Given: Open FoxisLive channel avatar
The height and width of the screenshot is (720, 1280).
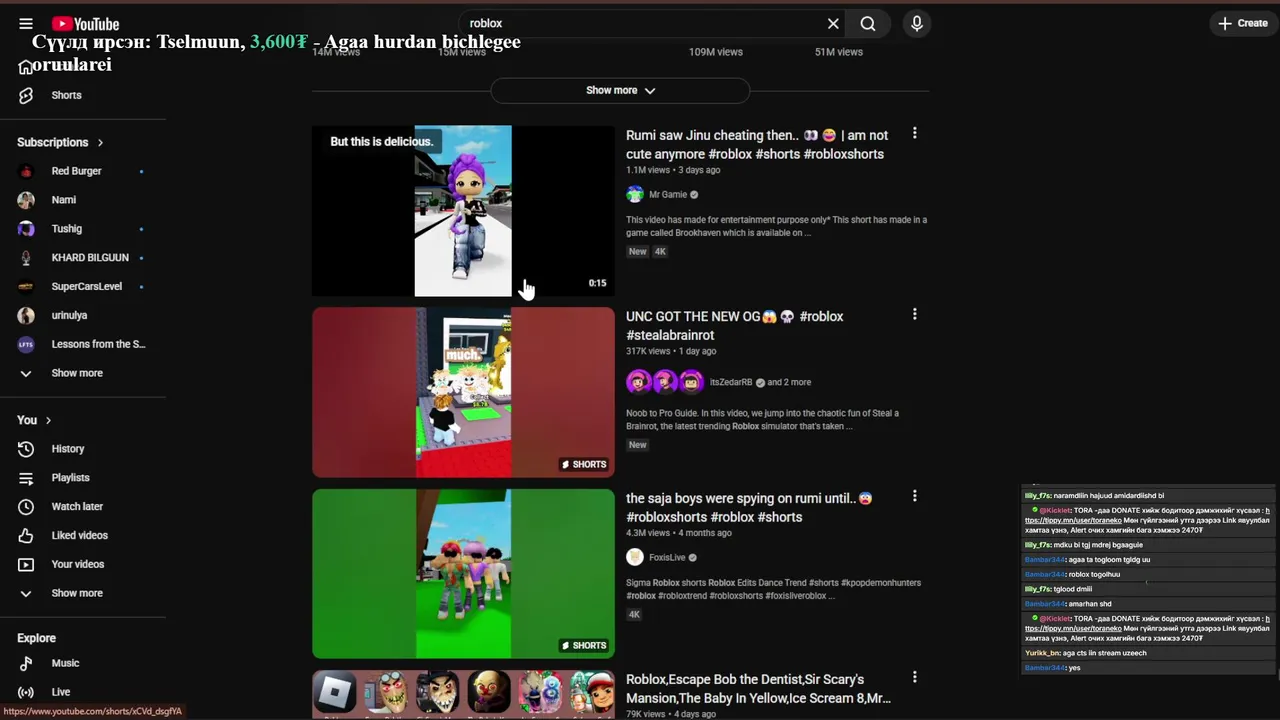Looking at the screenshot, I should click(x=635, y=558).
